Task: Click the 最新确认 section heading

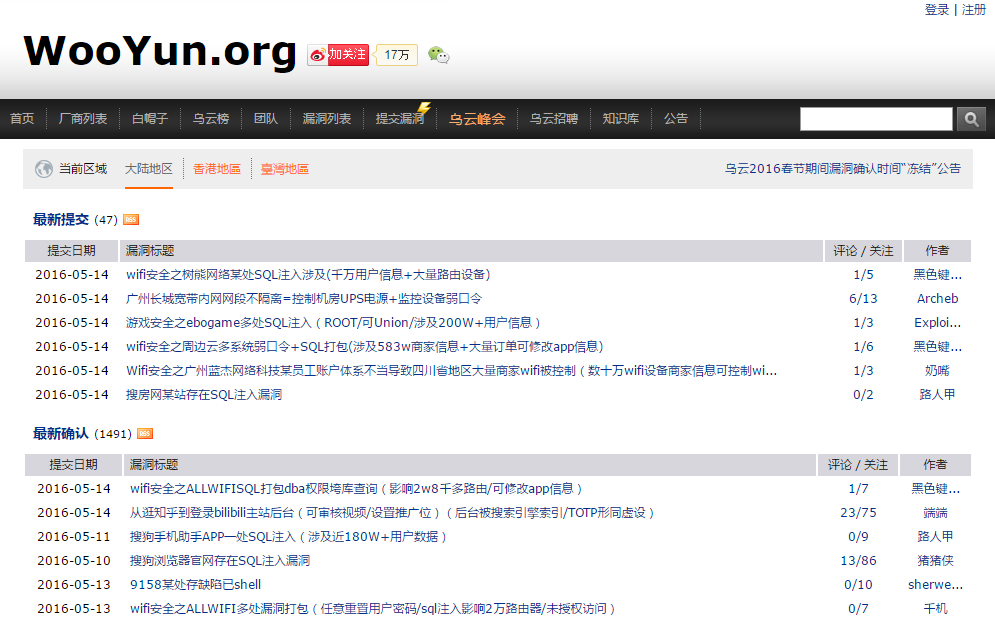Action: click(61, 434)
